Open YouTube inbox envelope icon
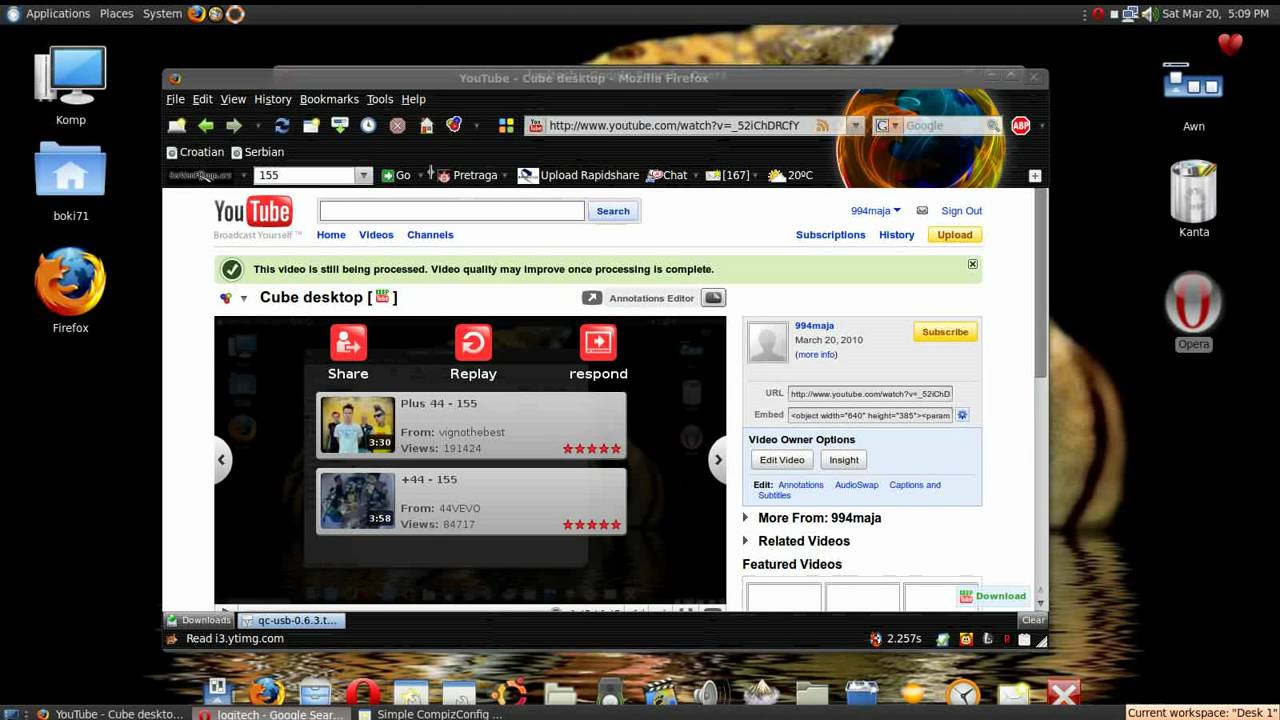The width and height of the screenshot is (1280, 720). [922, 211]
